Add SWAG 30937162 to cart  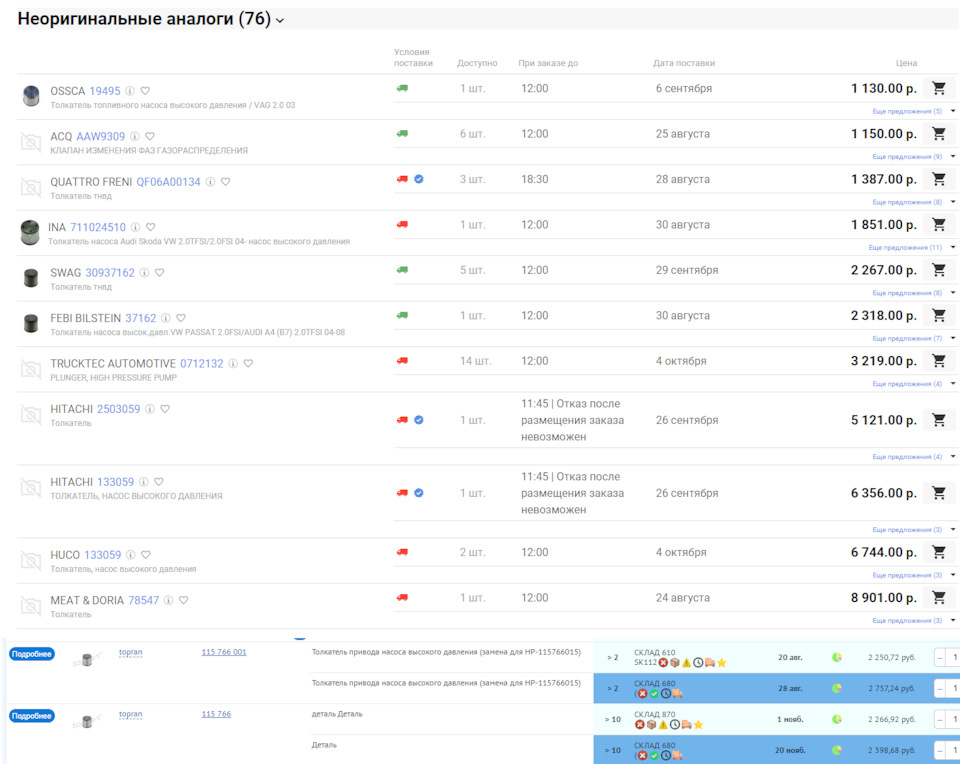point(939,270)
